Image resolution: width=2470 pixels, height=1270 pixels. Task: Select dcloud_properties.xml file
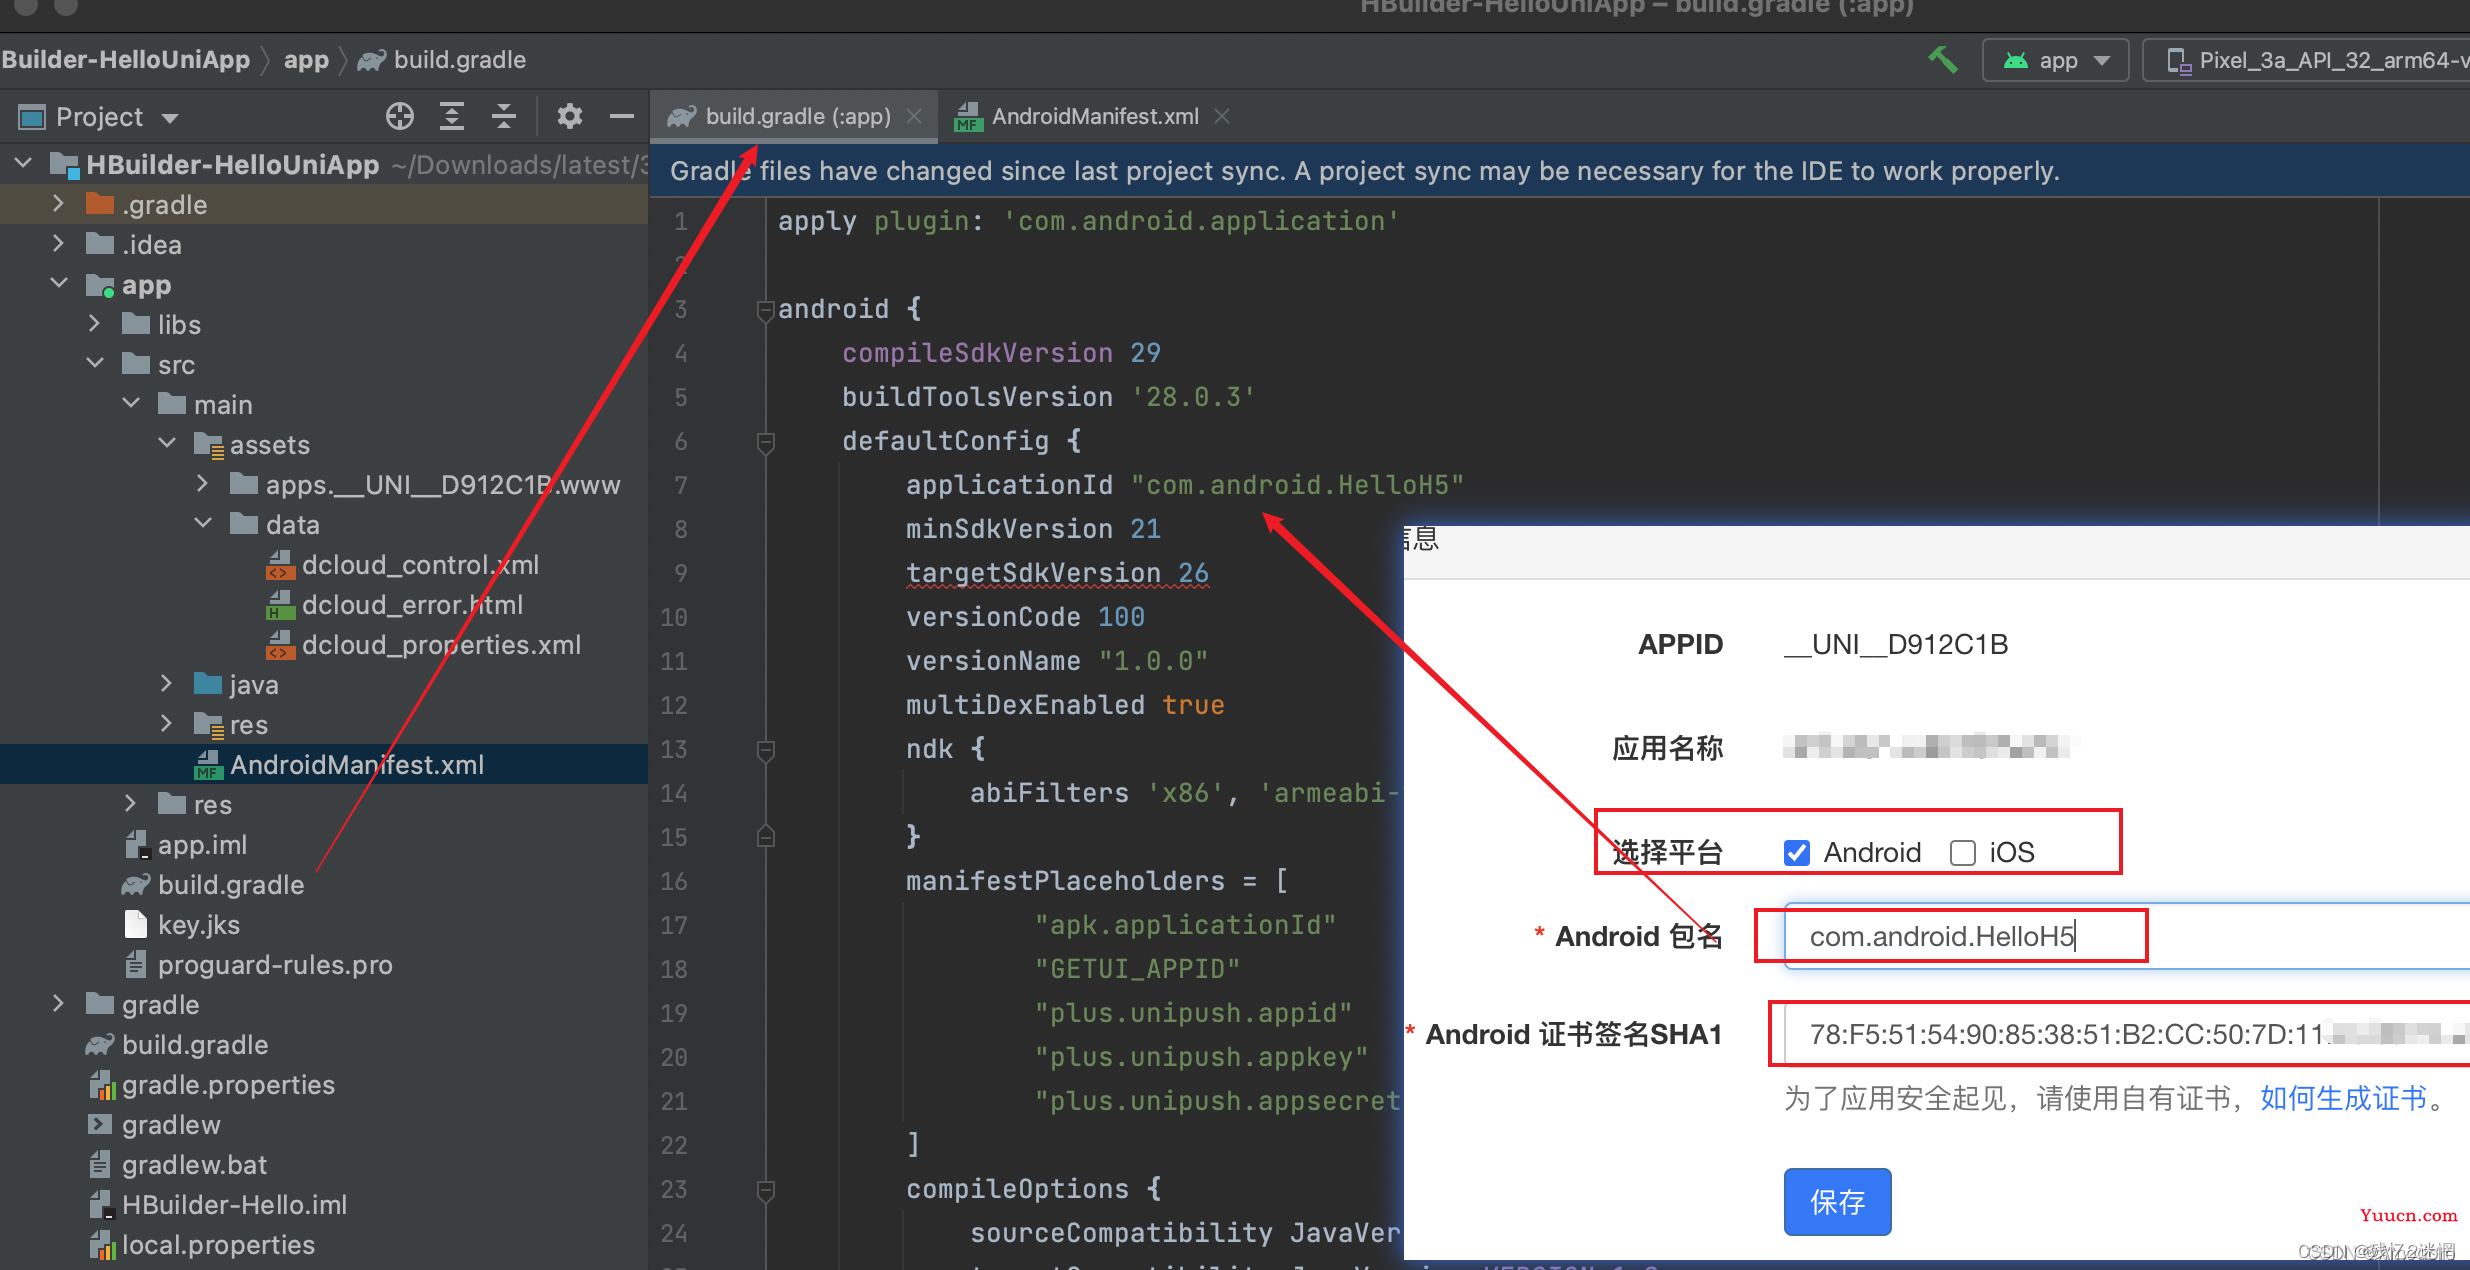[x=422, y=645]
